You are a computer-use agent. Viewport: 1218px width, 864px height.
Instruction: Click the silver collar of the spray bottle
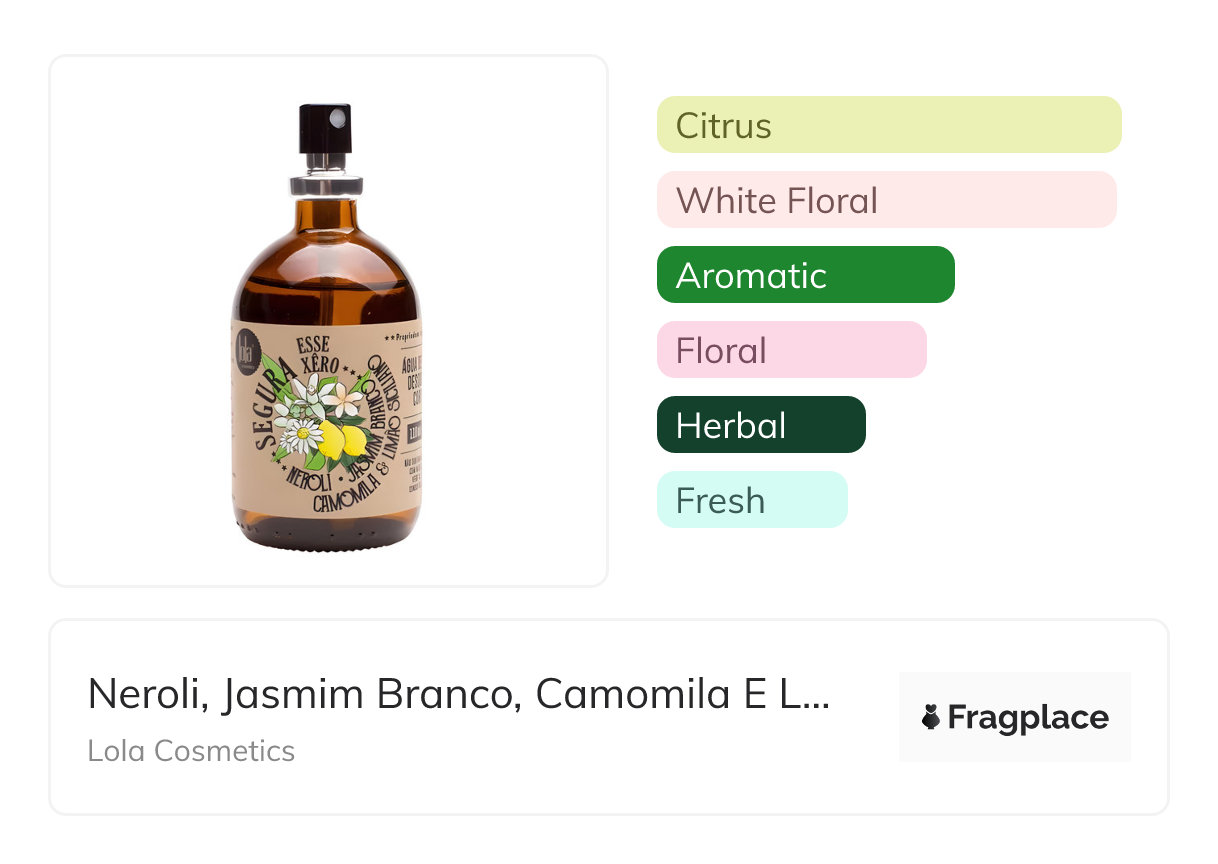(326, 184)
